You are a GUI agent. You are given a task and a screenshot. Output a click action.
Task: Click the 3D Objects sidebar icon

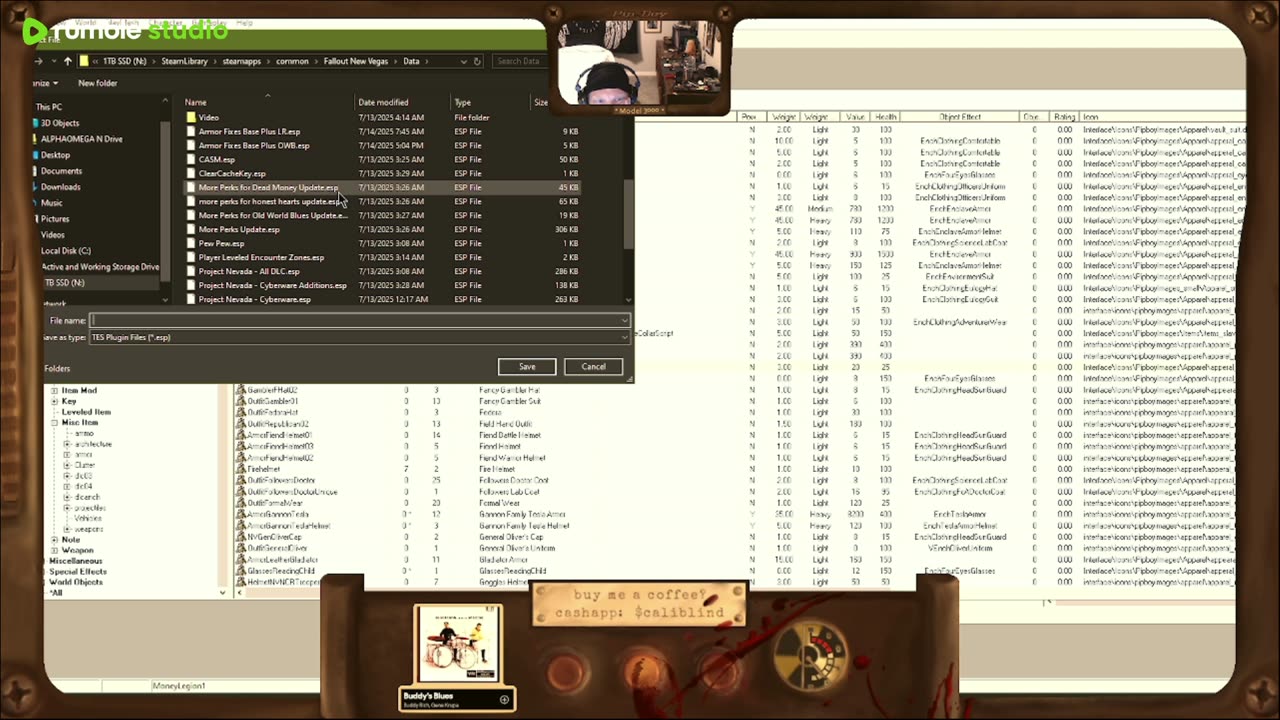click(x=33, y=123)
